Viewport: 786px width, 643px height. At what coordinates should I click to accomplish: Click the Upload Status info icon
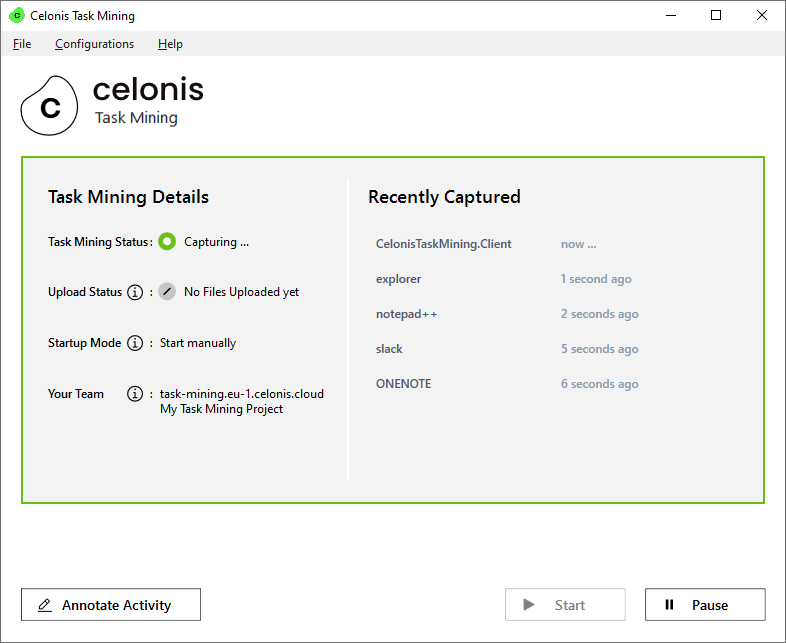click(x=135, y=292)
